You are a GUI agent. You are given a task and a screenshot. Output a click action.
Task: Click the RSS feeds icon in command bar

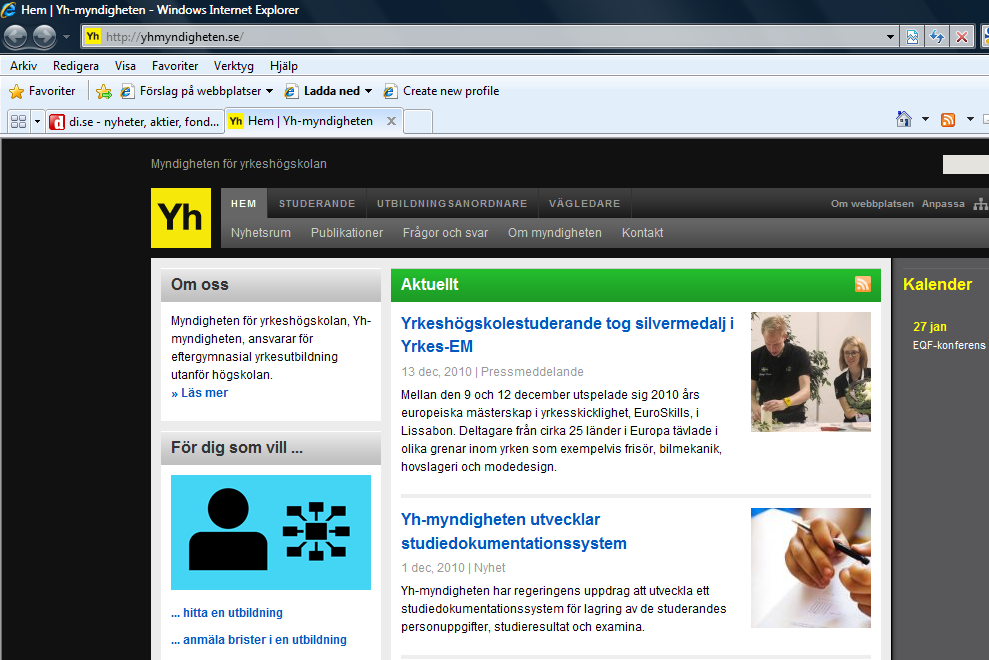[948, 119]
